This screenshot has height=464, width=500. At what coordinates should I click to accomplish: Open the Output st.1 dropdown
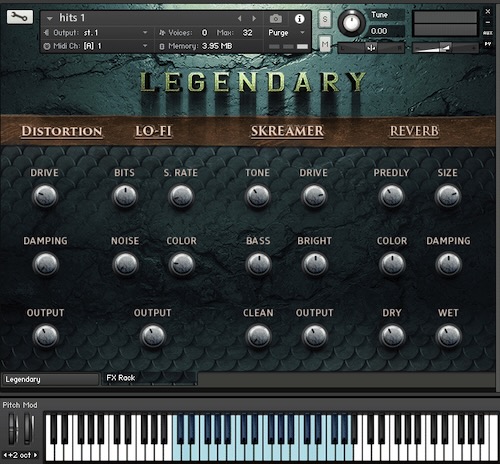96,33
